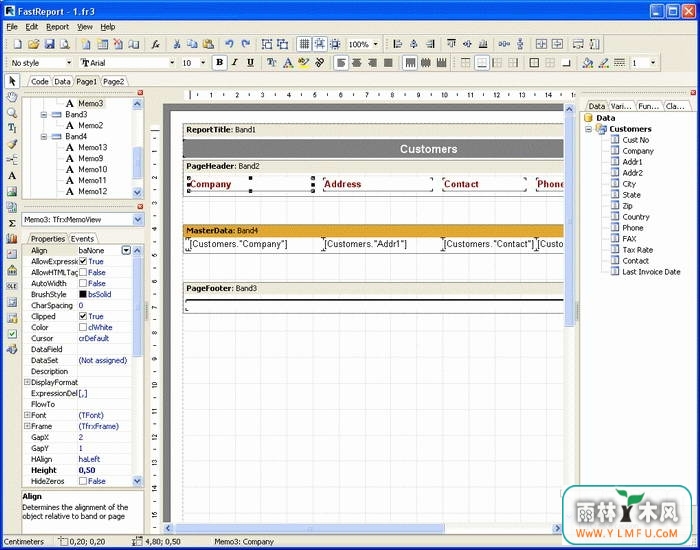The width and height of the screenshot is (700, 550).
Task: Insert a Picture object
Action: pos(12,192)
